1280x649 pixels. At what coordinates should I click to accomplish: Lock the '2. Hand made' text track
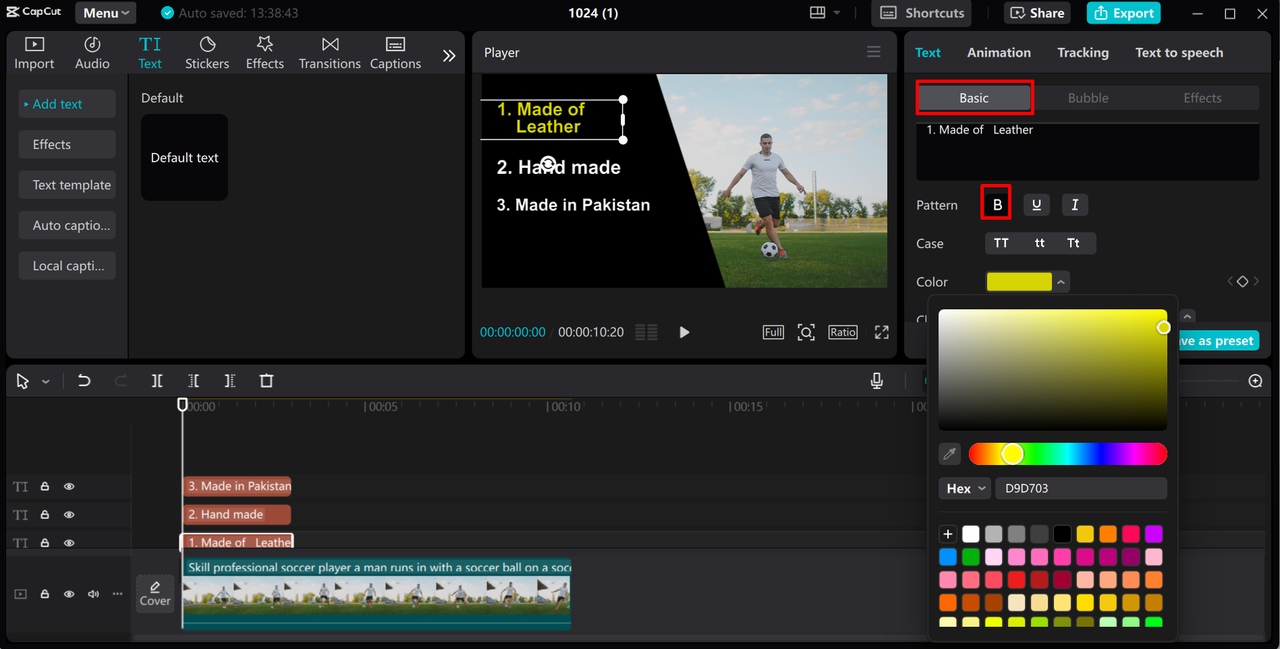44,514
